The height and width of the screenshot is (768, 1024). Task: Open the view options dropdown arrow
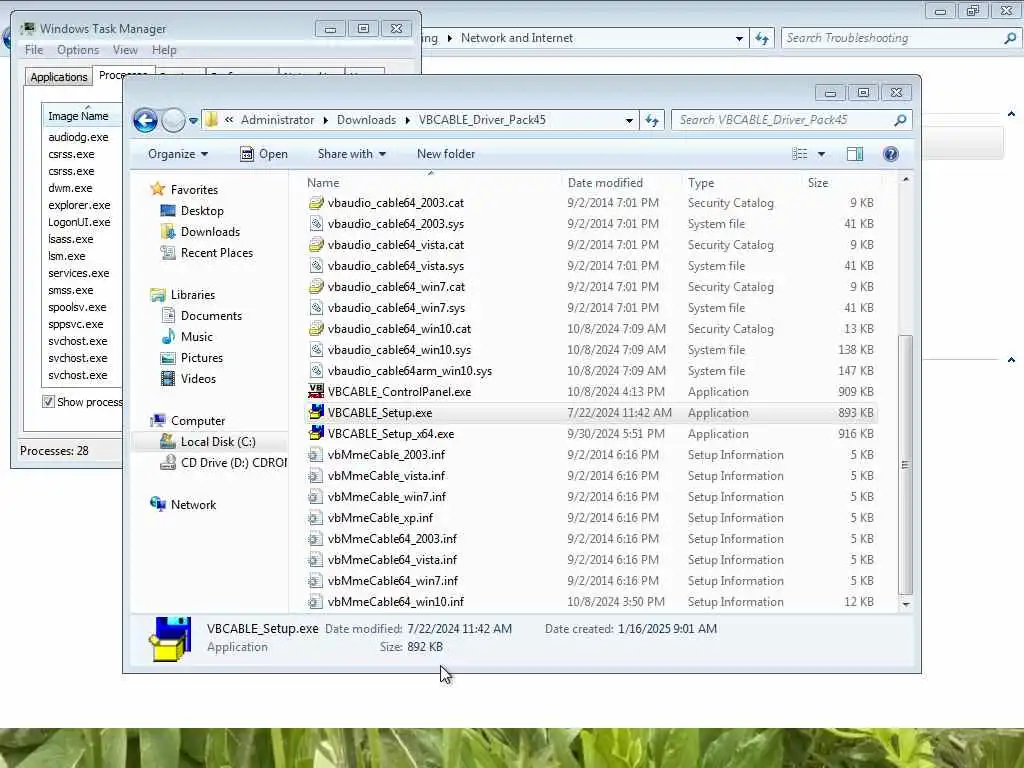pos(822,154)
